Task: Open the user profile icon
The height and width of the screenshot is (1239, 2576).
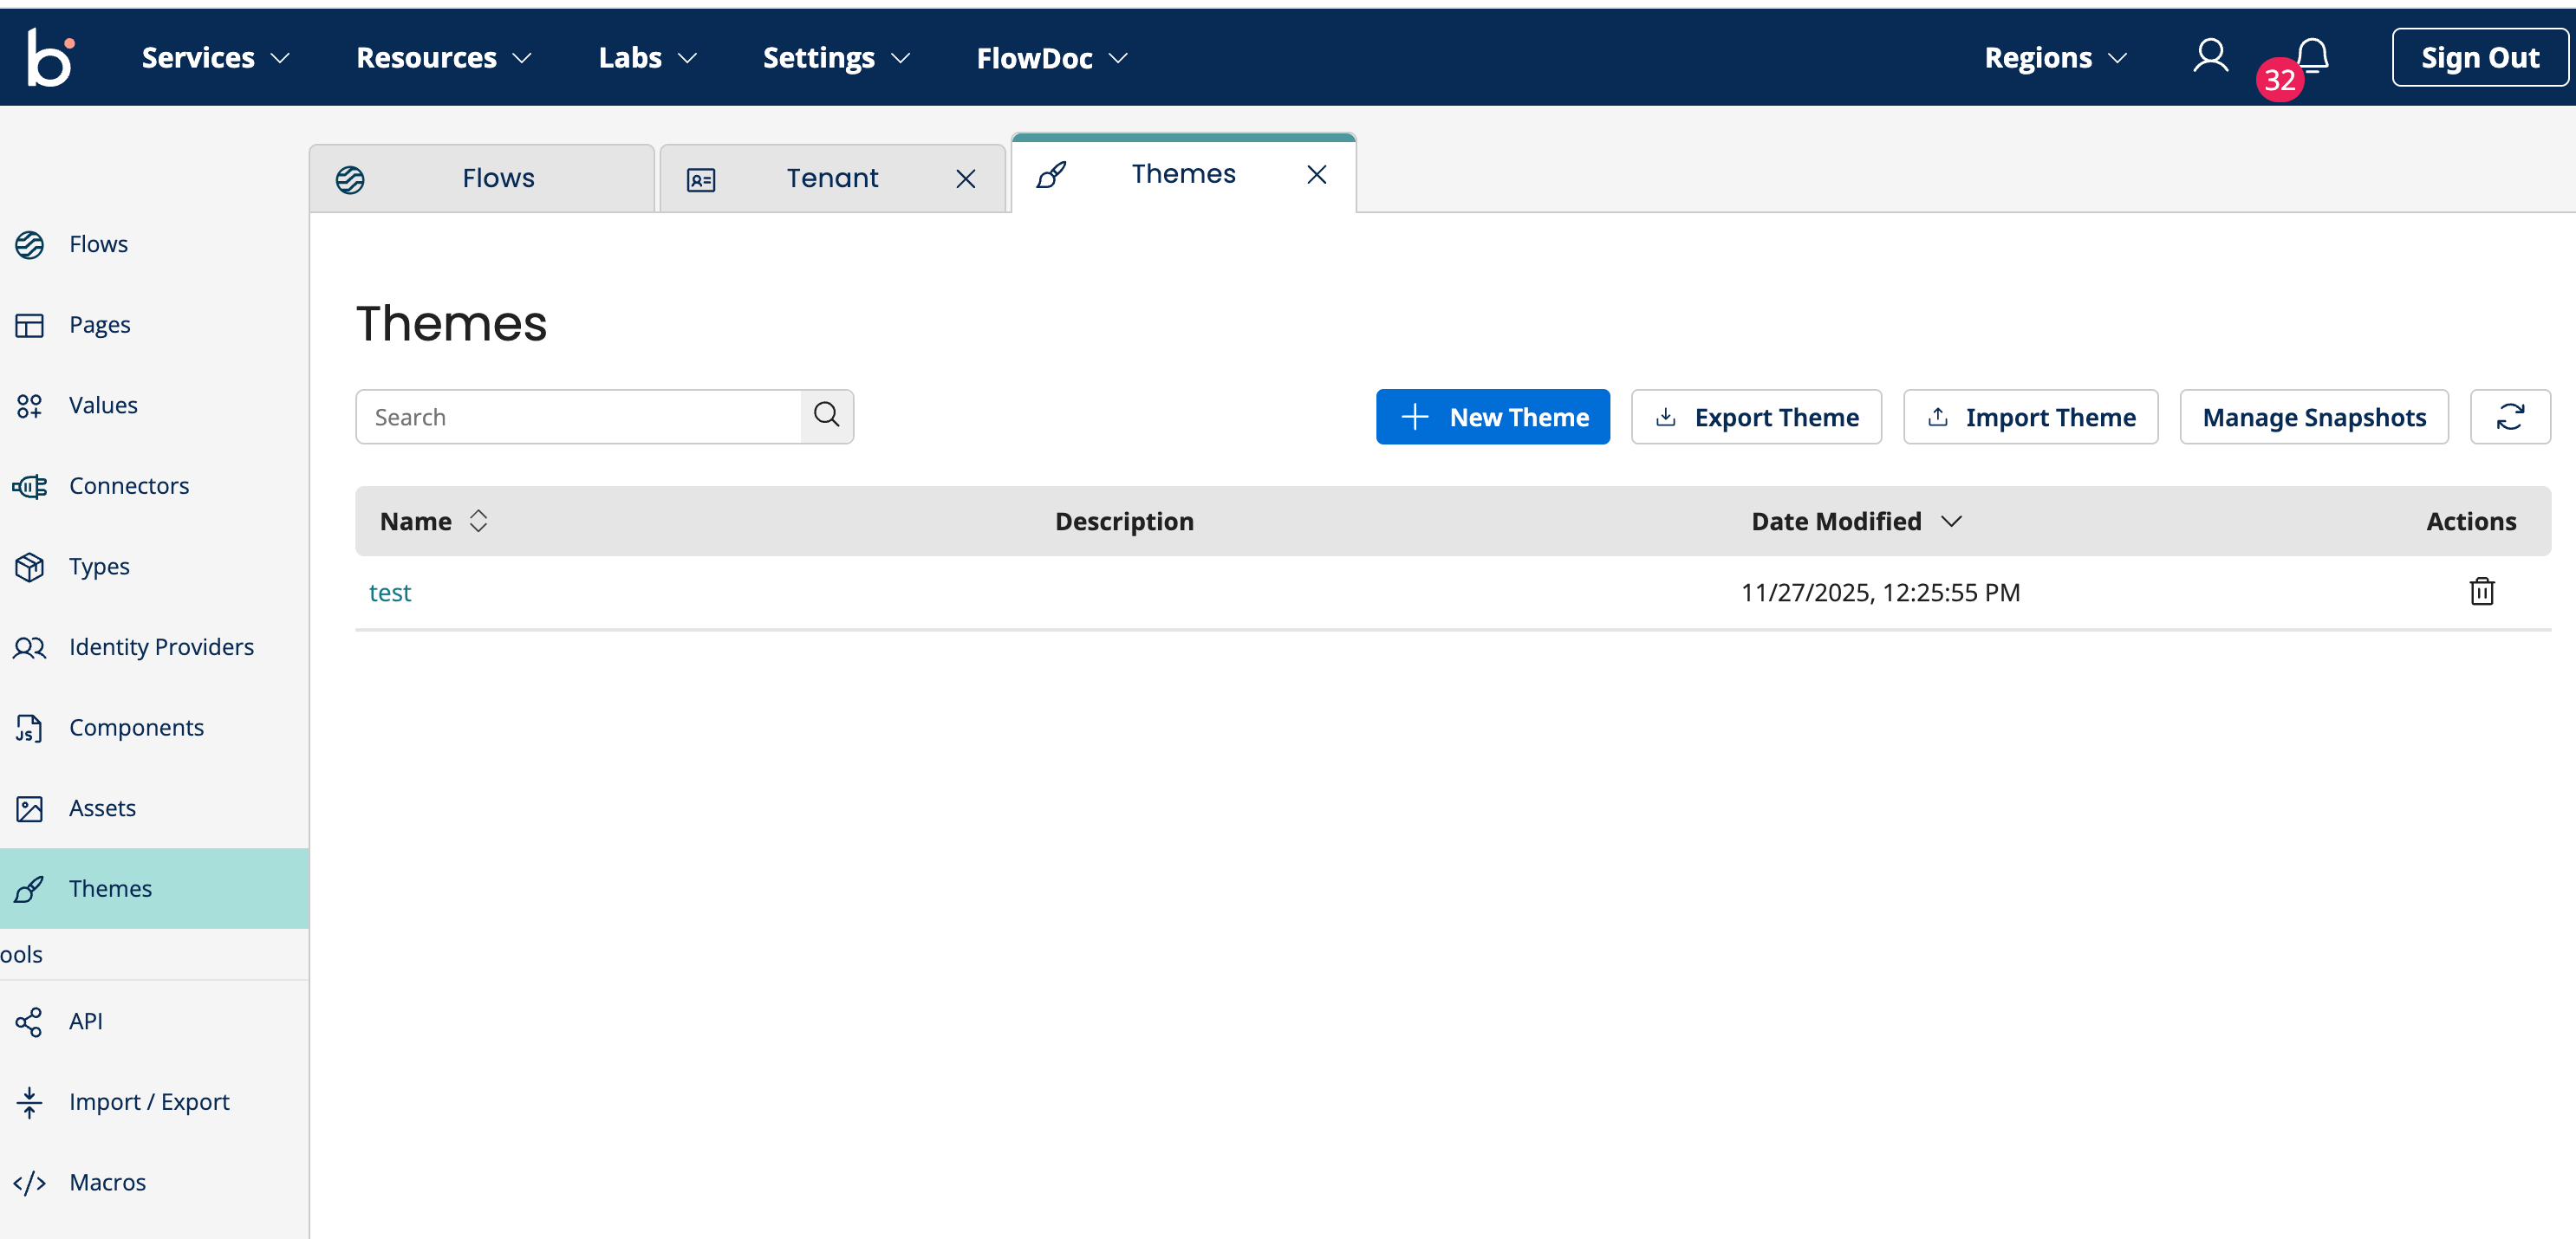Action: (2210, 56)
